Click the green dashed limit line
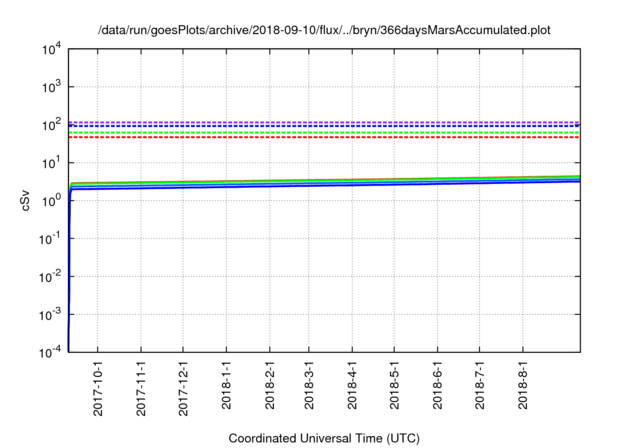 [x=324, y=133]
